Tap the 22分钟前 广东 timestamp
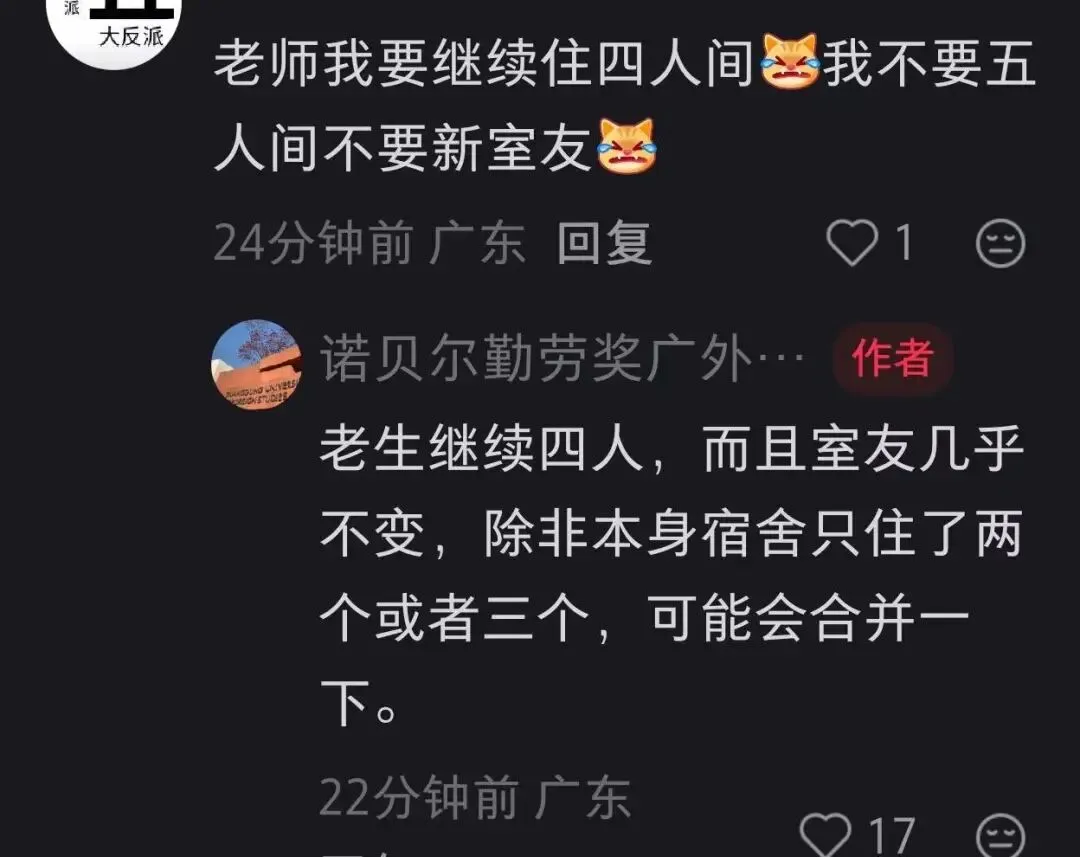This screenshot has width=1080, height=857. (x=475, y=797)
